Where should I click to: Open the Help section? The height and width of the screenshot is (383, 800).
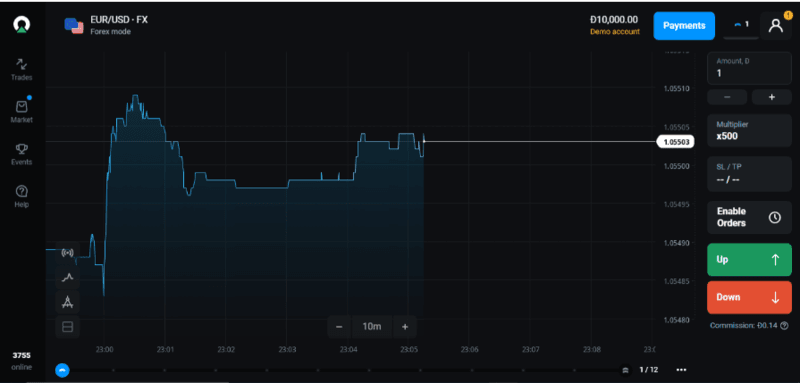click(21, 196)
